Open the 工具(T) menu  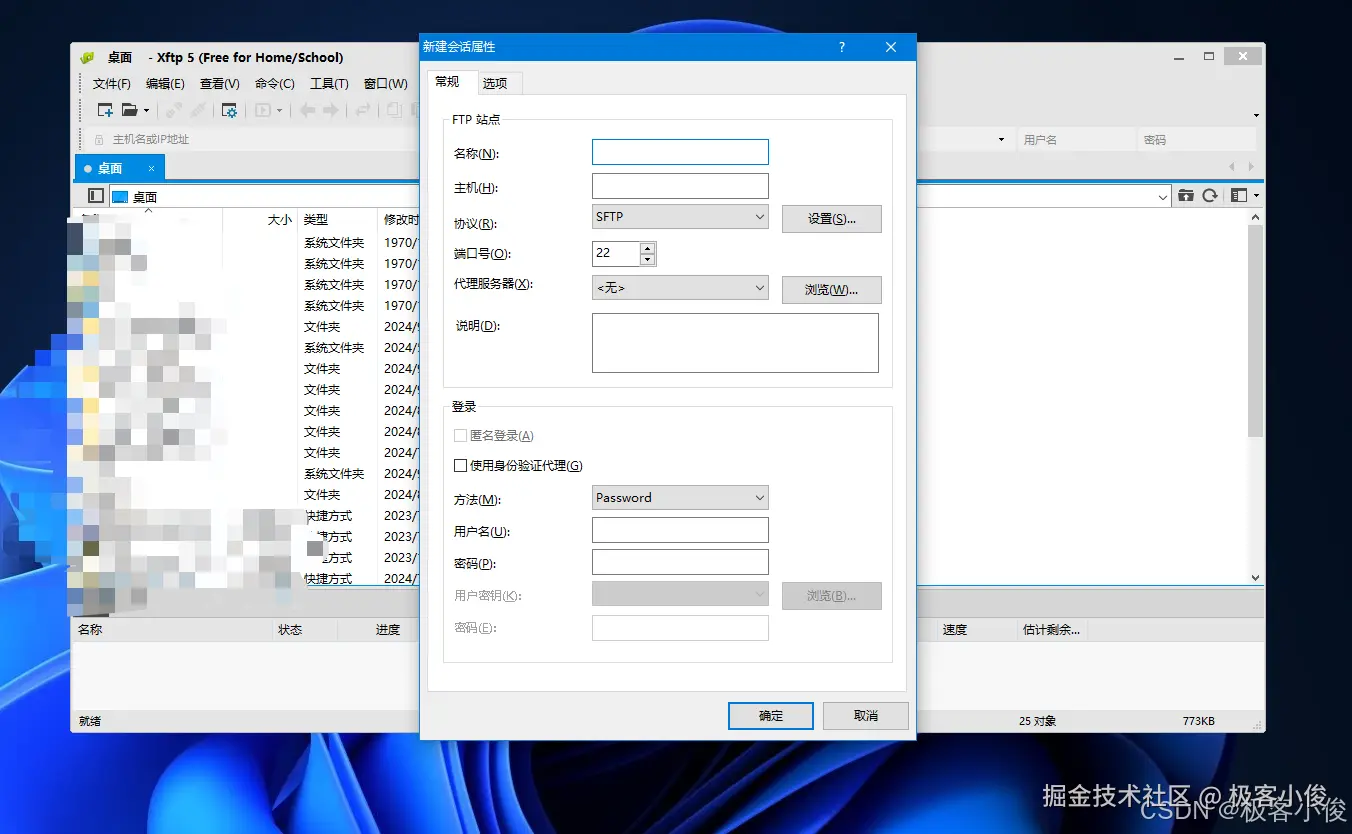point(329,84)
